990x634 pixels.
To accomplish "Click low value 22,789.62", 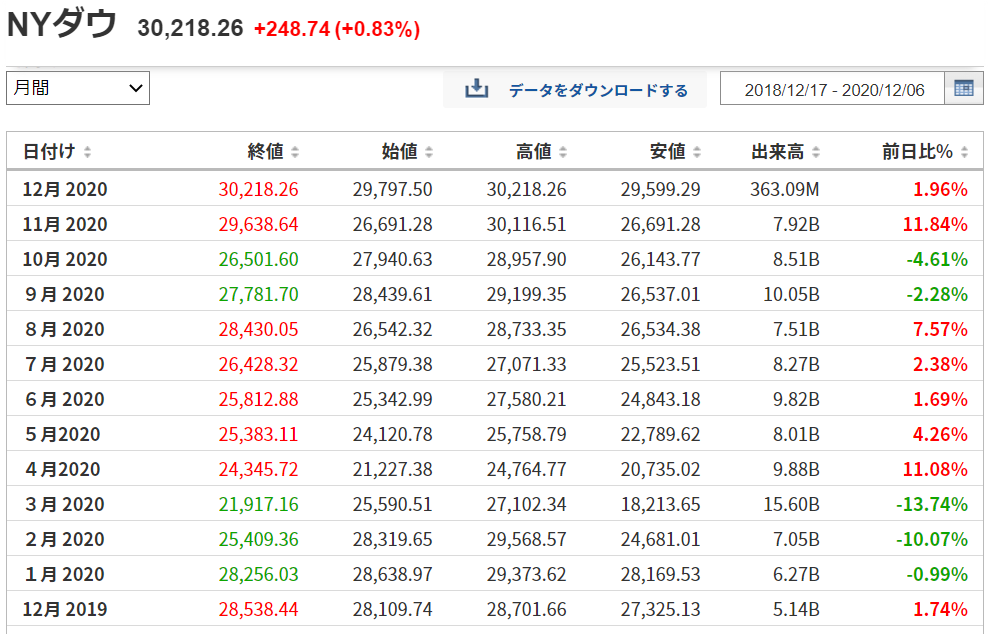I will point(660,434).
